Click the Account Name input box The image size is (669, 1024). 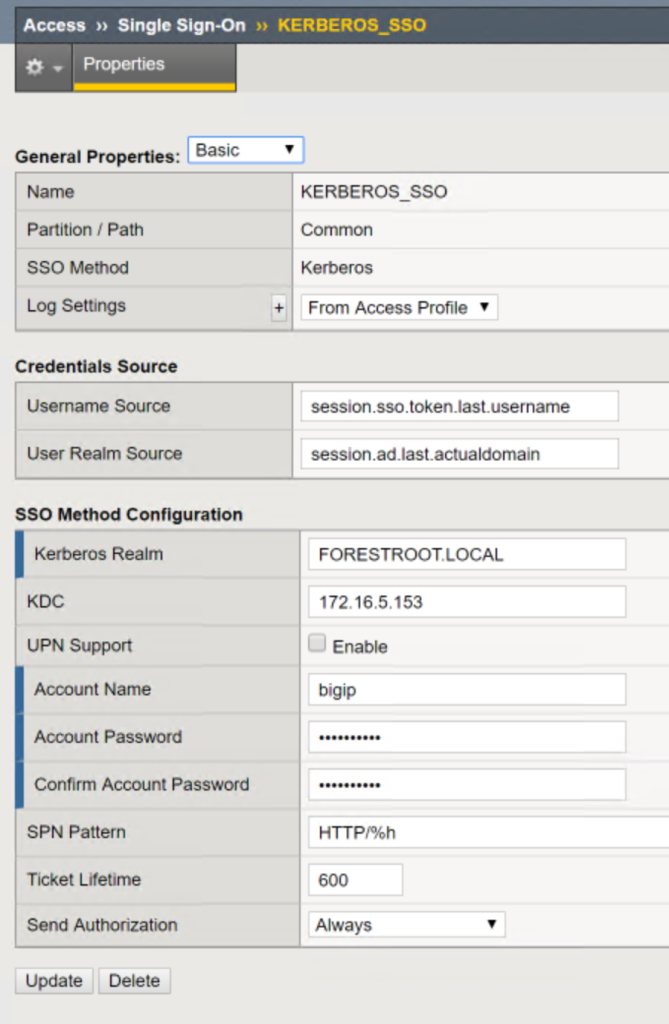(x=467, y=690)
